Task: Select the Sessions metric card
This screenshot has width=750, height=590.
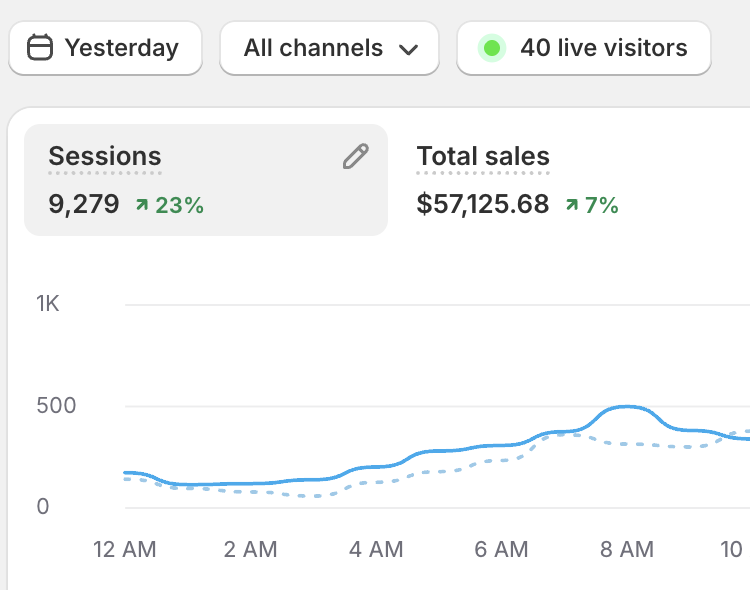Action: [x=206, y=180]
